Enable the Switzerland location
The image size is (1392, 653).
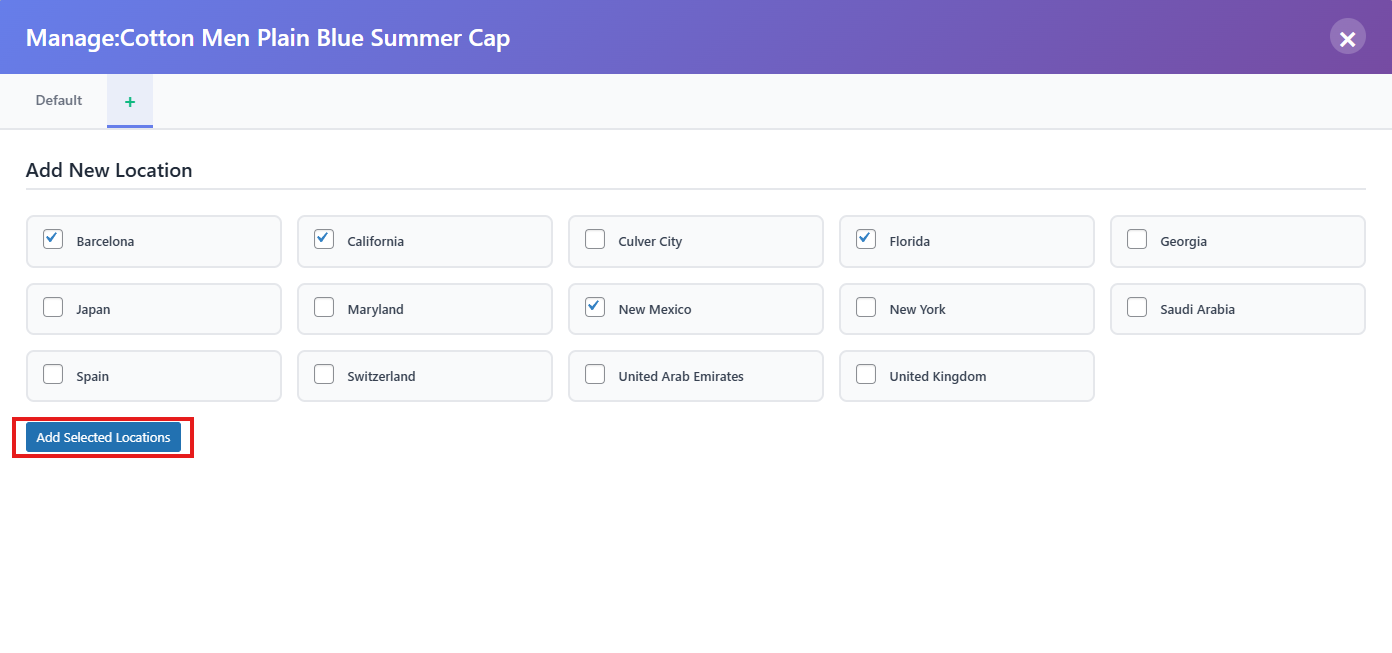(x=324, y=375)
